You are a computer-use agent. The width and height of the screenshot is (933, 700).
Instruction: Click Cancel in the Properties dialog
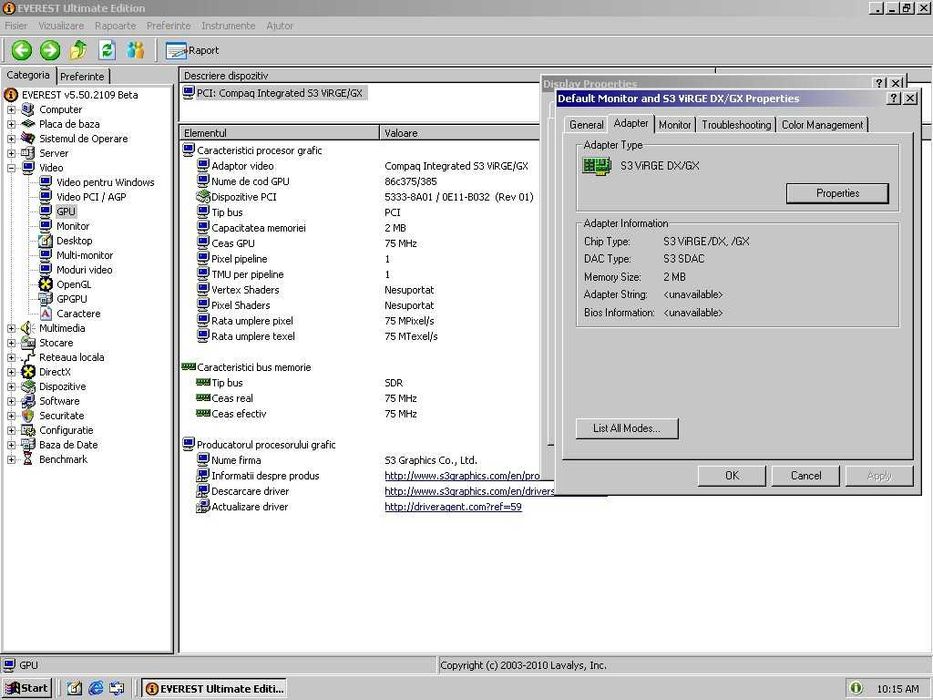pyautogui.click(x=806, y=476)
